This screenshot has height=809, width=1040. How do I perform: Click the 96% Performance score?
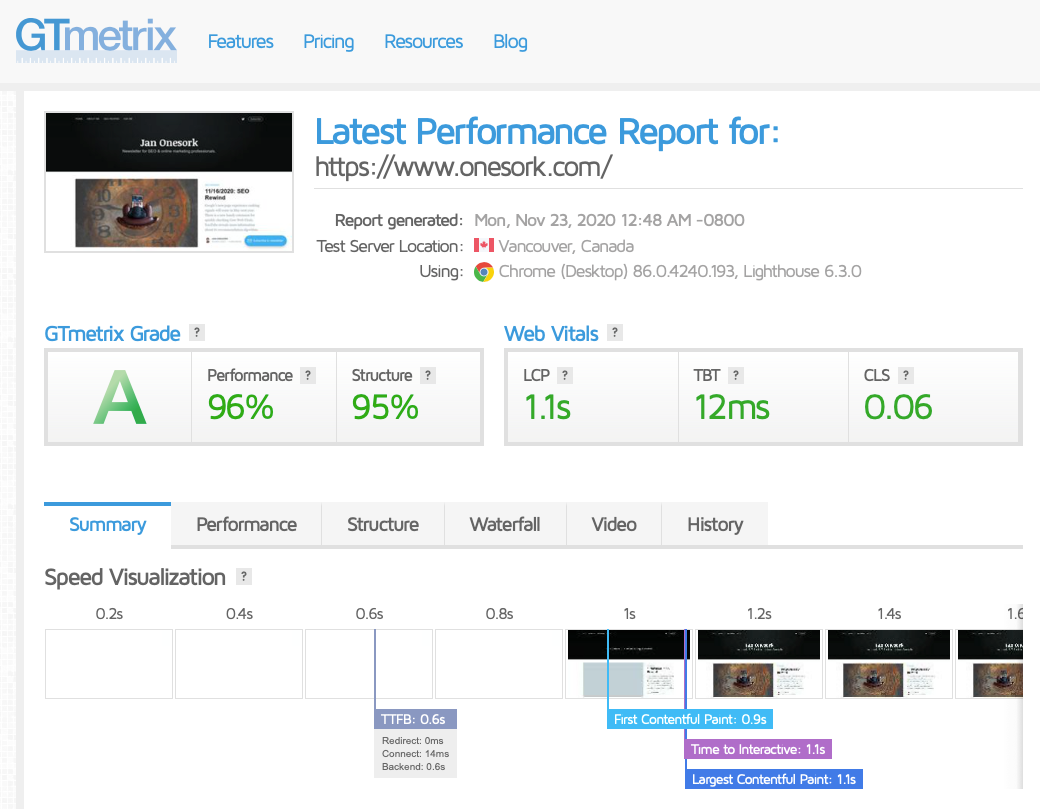click(240, 407)
